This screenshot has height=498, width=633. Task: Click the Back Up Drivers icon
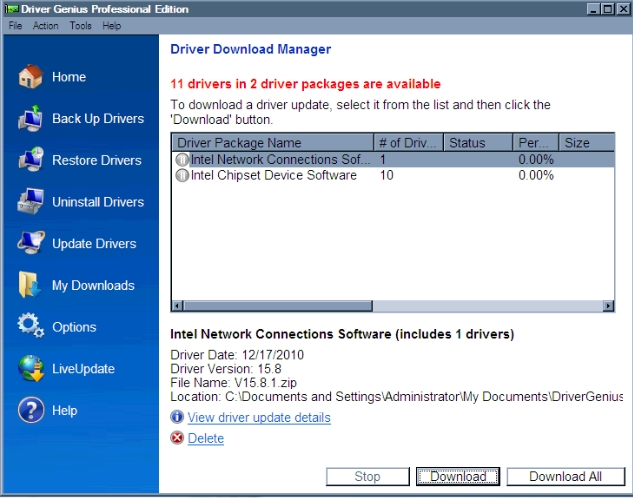(31, 119)
